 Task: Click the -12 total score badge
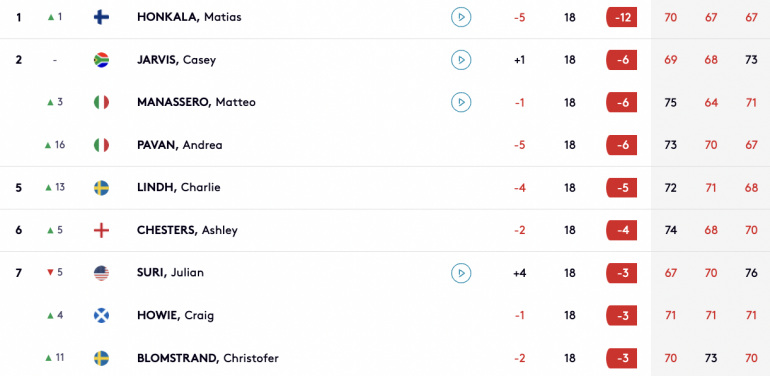tap(622, 18)
